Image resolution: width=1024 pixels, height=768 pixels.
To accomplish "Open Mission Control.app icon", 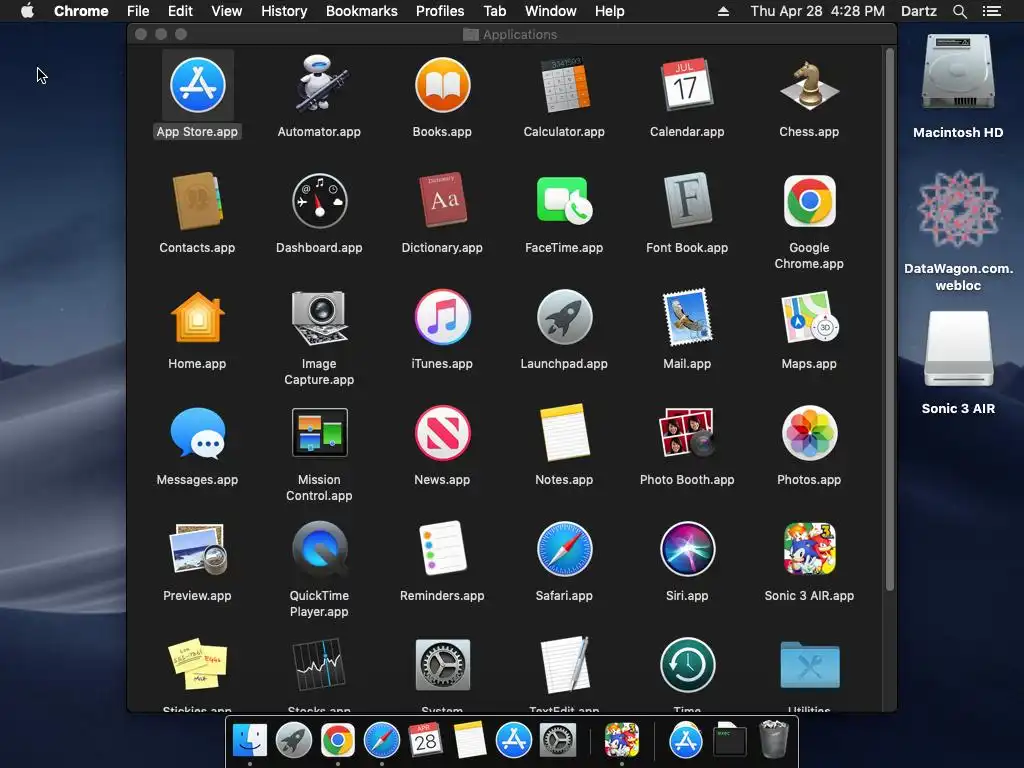I will click(x=319, y=433).
